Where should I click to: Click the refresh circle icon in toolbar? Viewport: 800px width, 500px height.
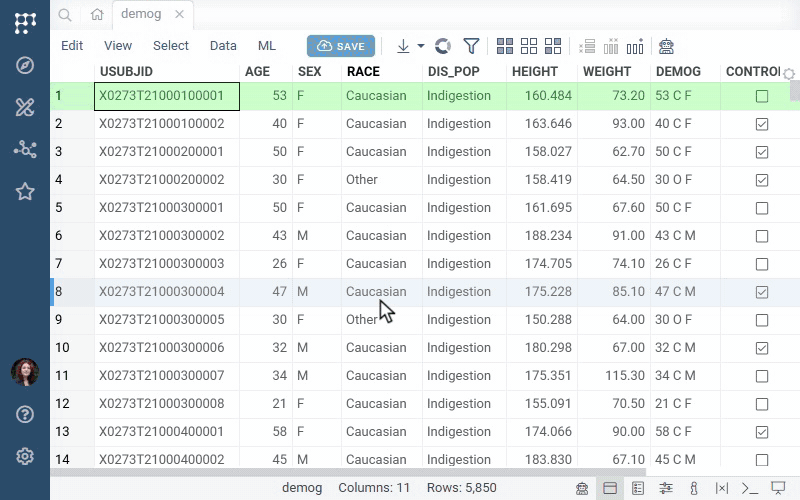[443, 46]
